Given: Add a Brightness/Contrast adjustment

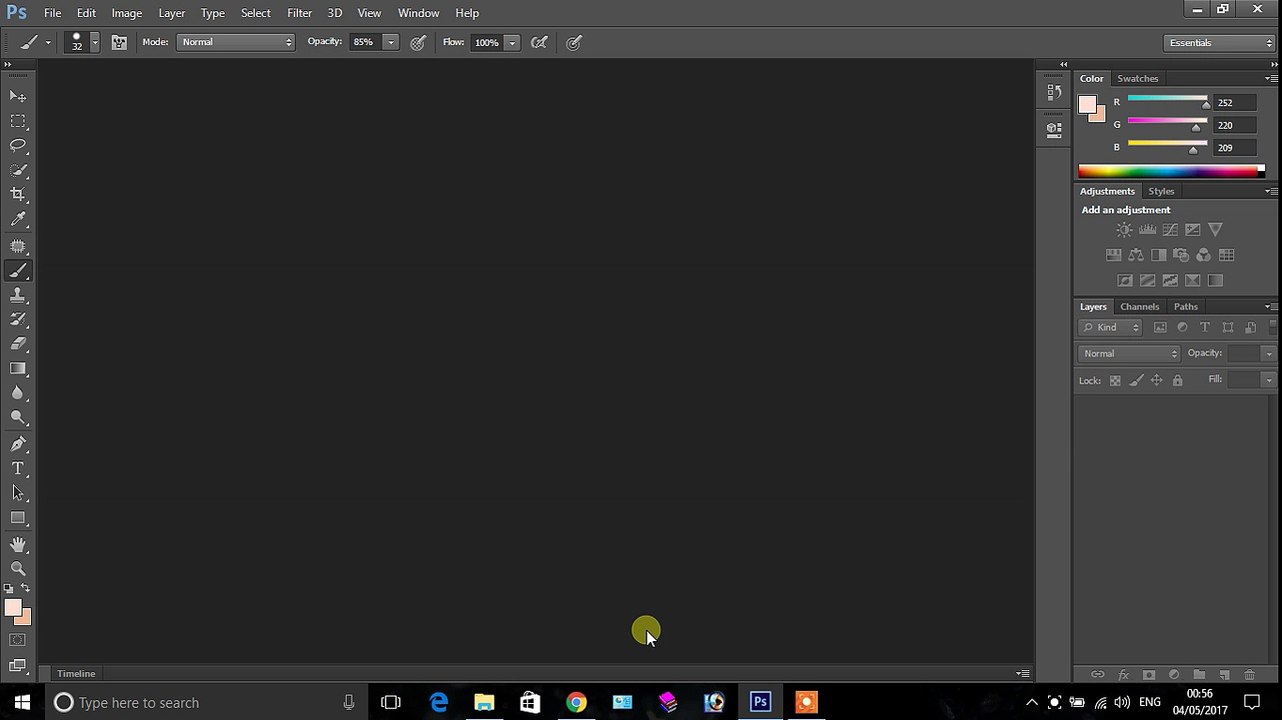Looking at the screenshot, I should 1125,230.
